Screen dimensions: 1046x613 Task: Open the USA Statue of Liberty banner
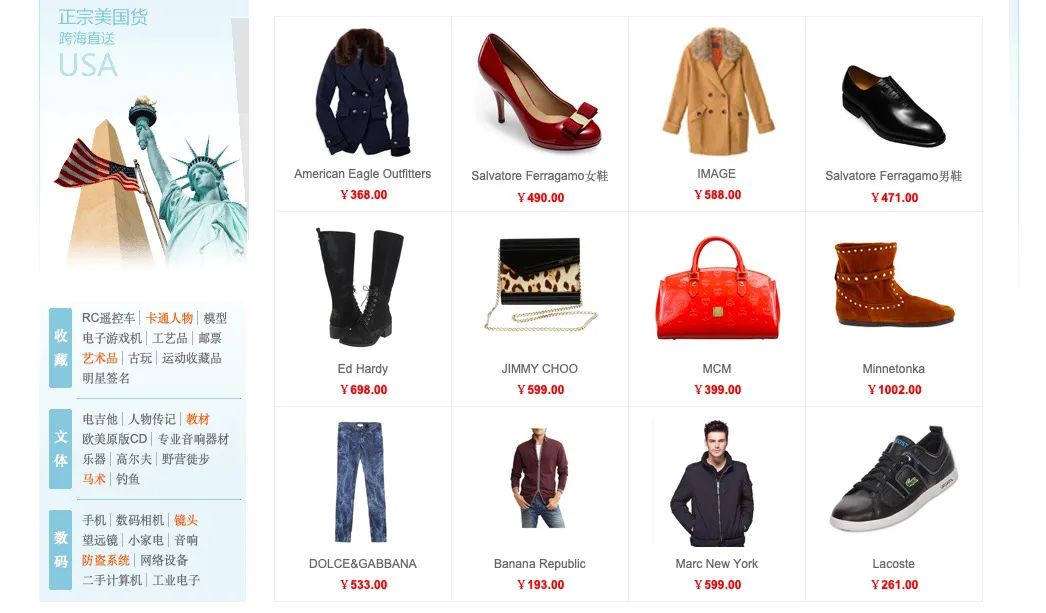click(x=144, y=135)
